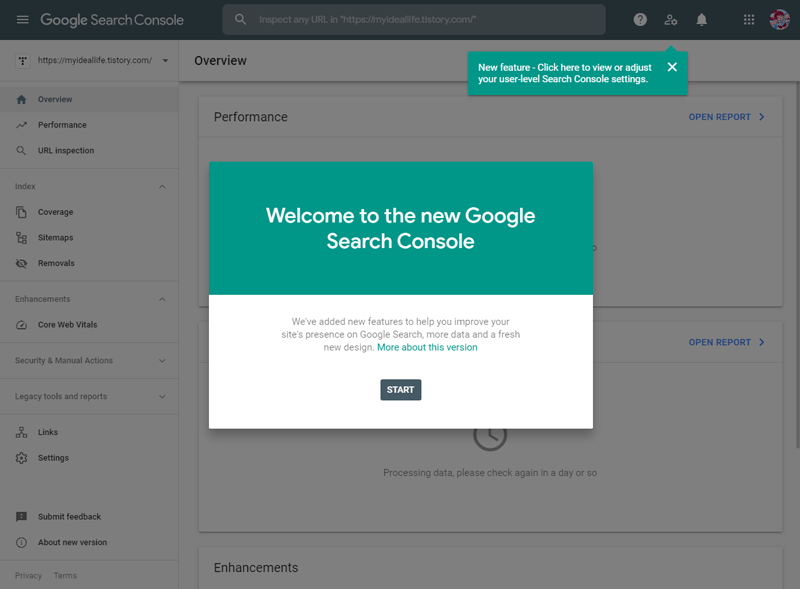
Task: Expand Security & Manual Actions section
Action: (162, 361)
